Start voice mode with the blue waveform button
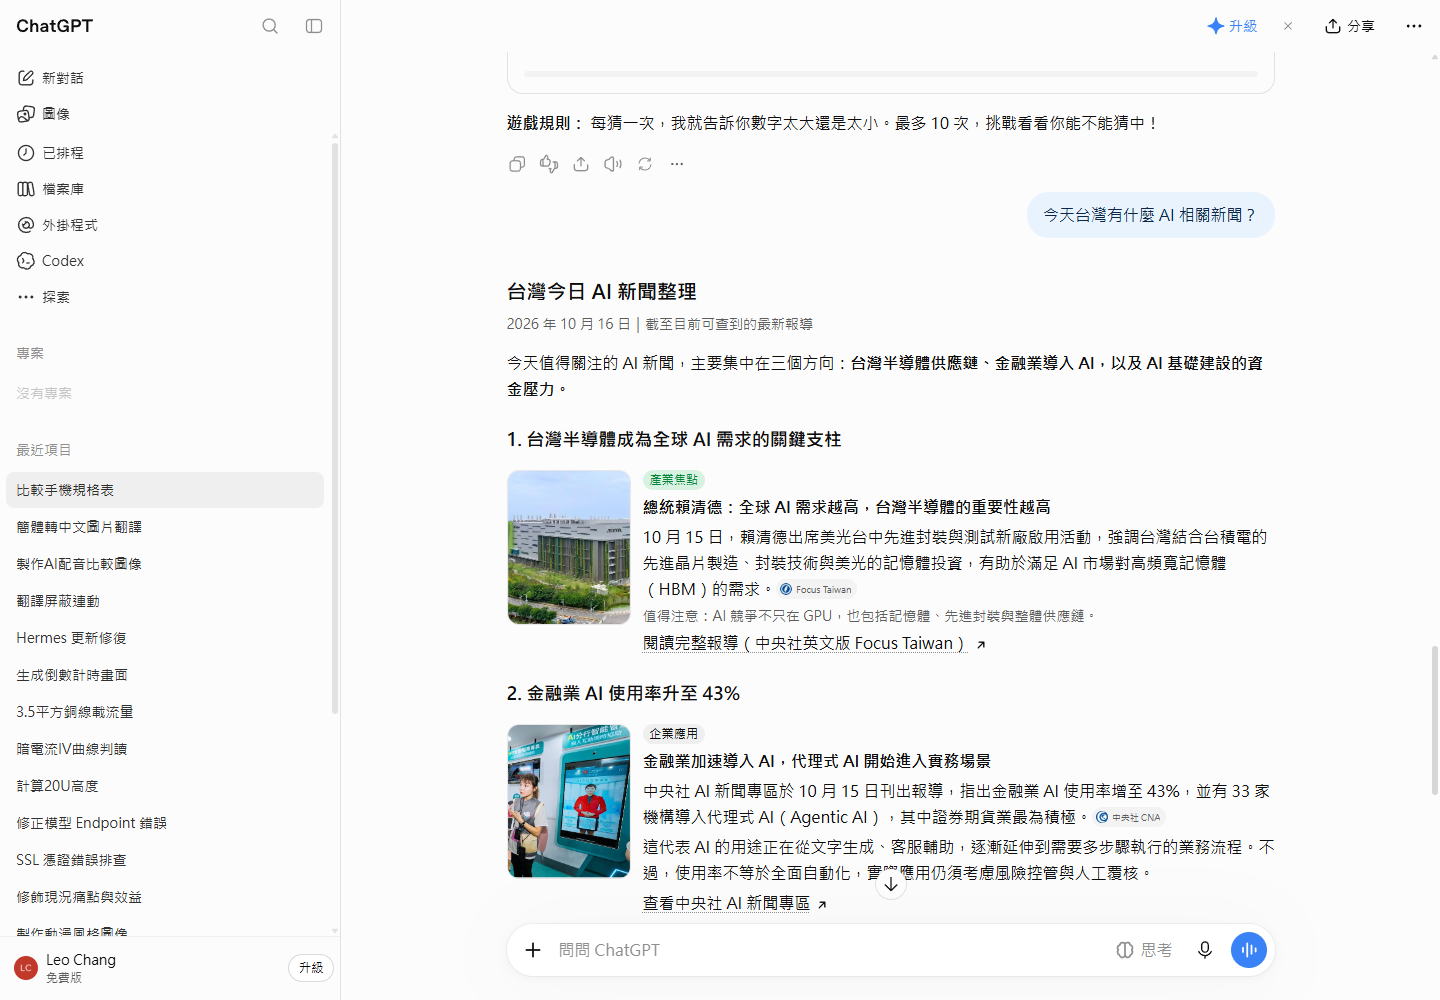This screenshot has height=1000, width=1440. pos(1249,950)
